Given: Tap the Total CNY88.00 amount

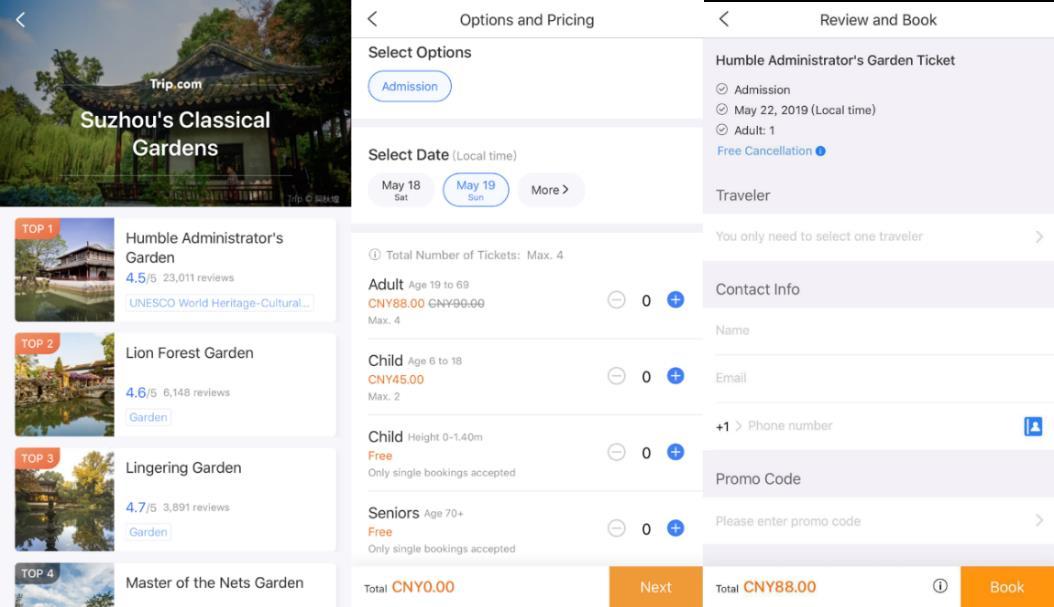Looking at the screenshot, I should 780,587.
